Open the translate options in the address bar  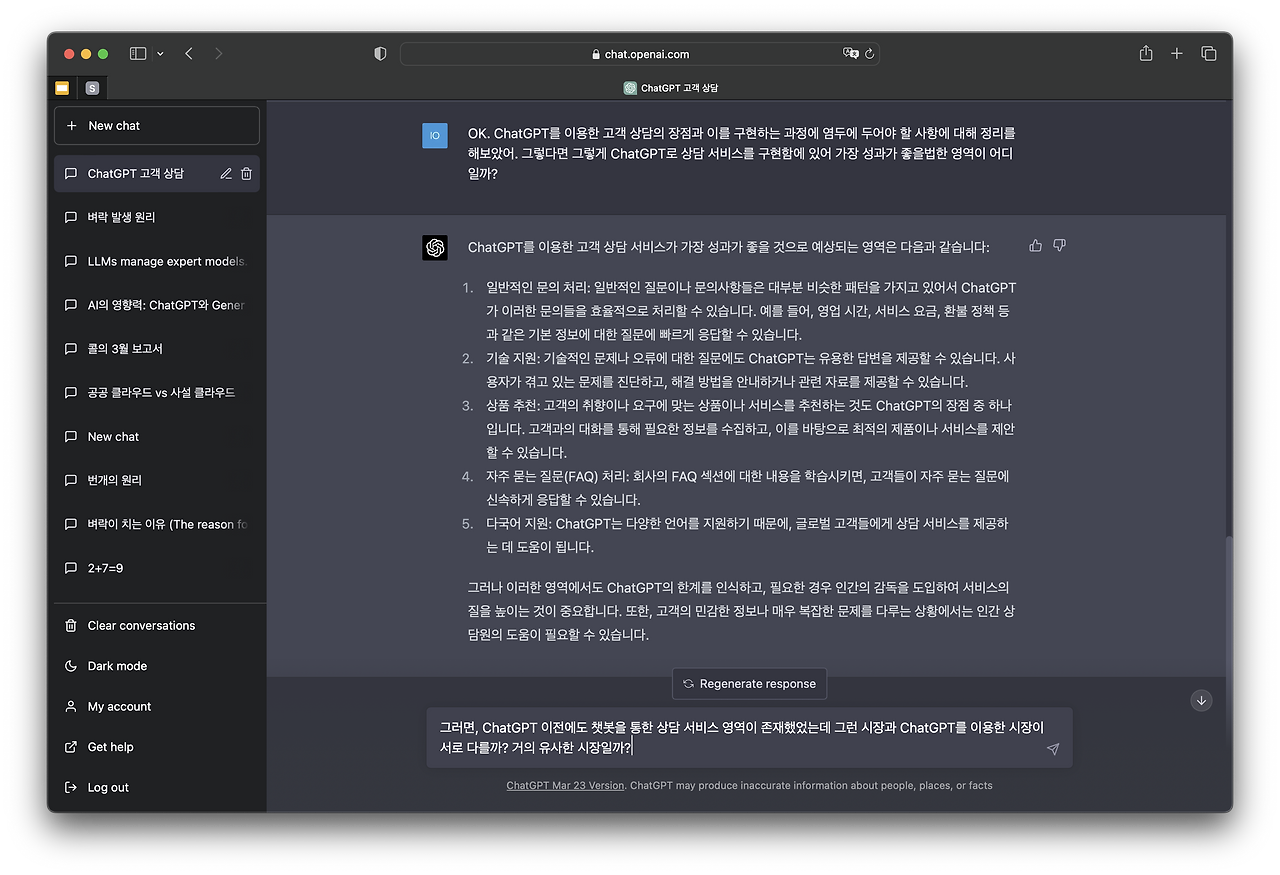click(x=851, y=54)
